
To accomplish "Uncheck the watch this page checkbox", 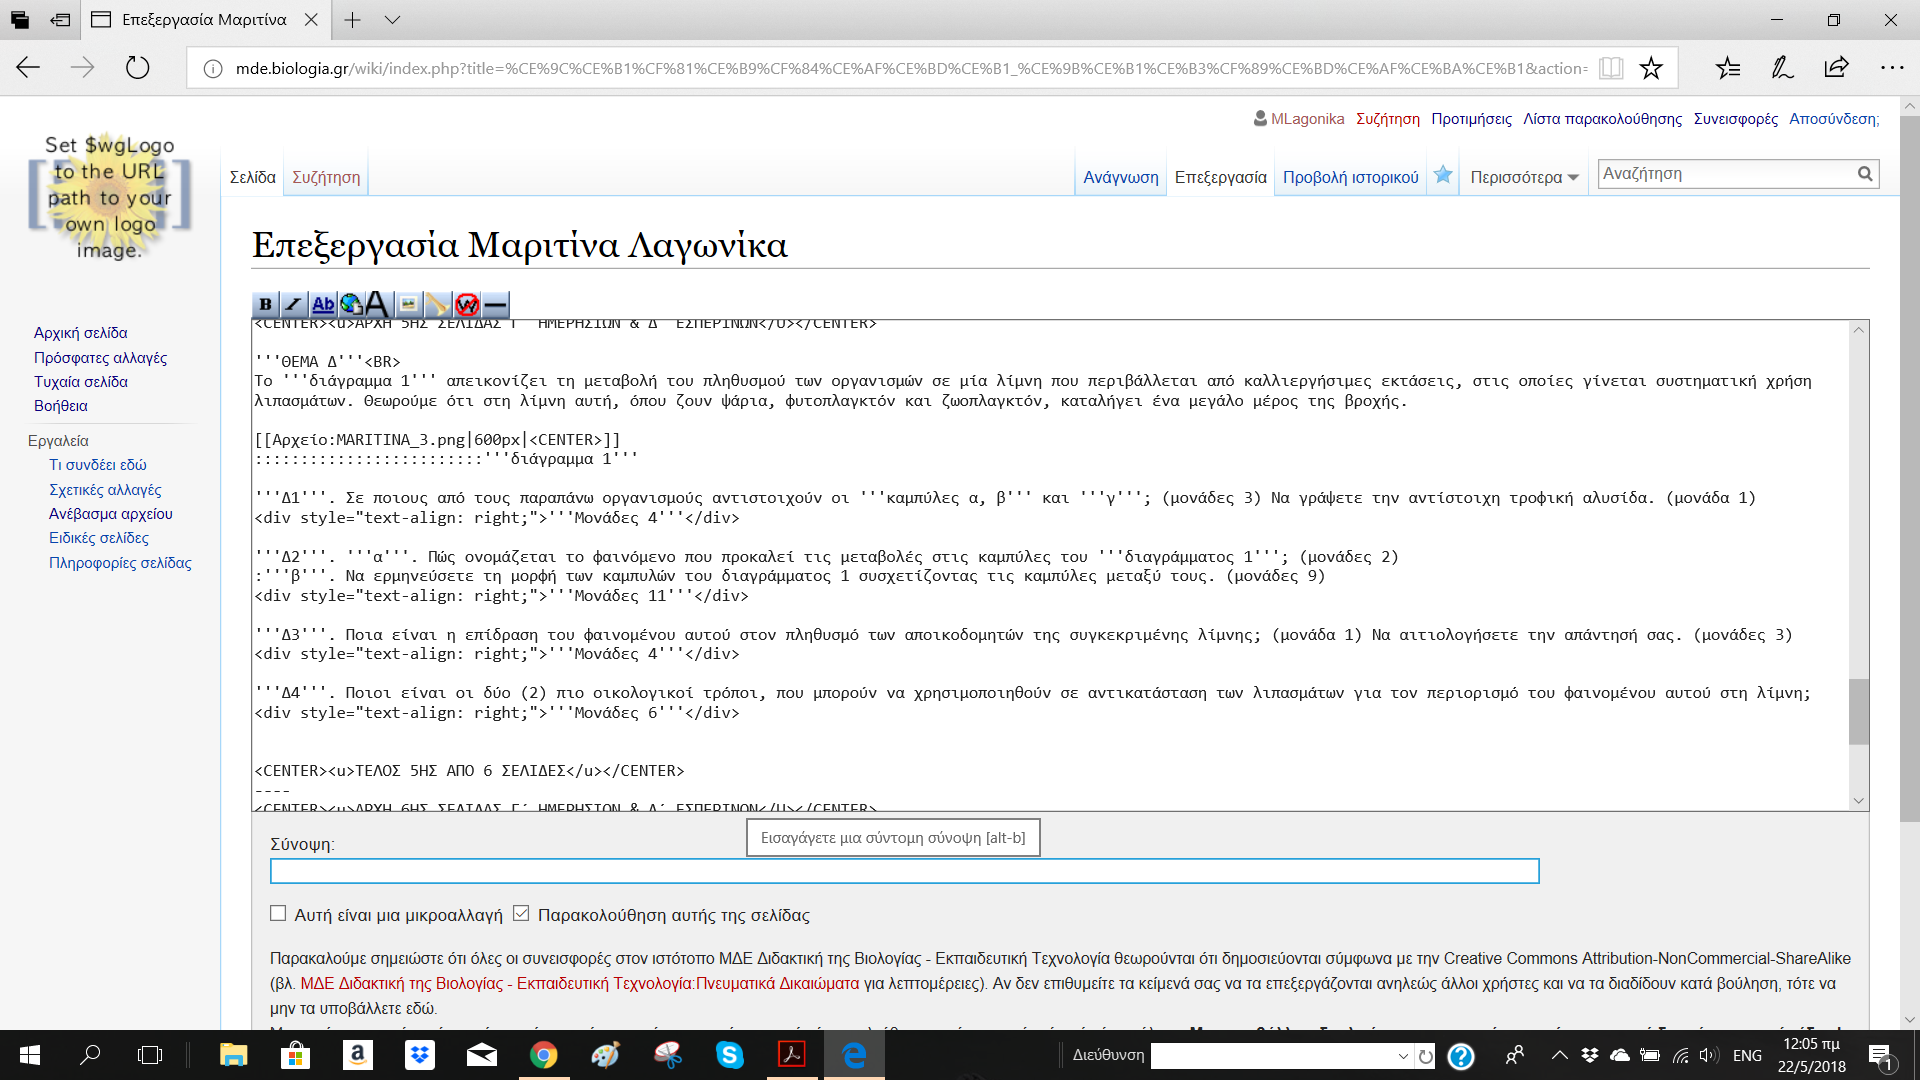I will [521, 913].
